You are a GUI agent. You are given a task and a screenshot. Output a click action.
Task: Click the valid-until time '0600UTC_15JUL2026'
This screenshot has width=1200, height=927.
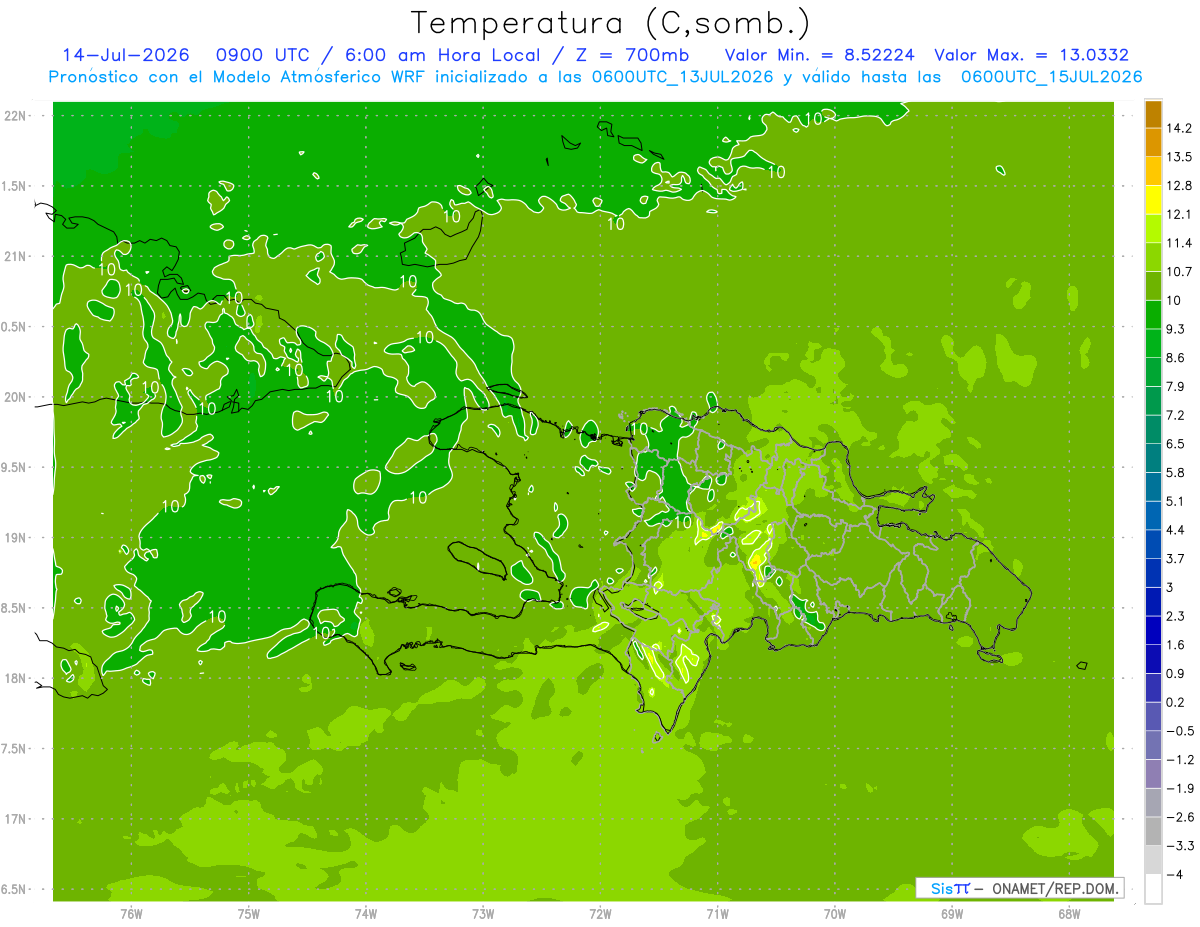click(1052, 77)
